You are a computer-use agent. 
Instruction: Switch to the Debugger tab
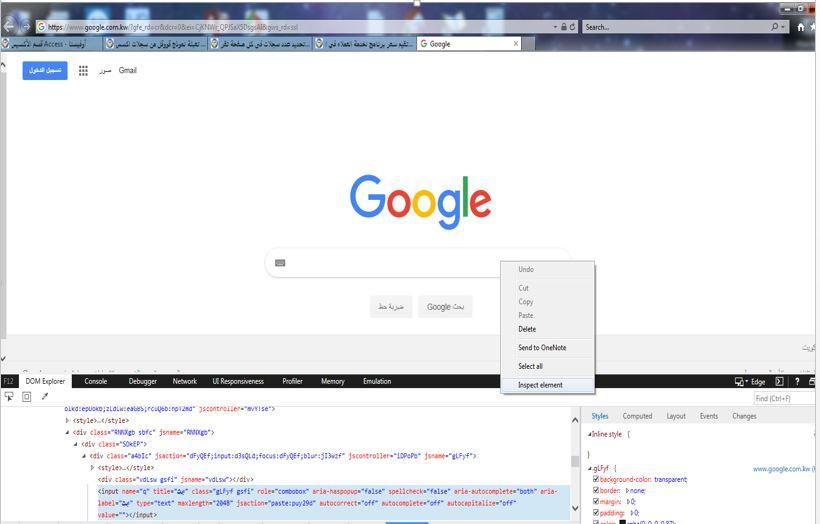[143, 381]
